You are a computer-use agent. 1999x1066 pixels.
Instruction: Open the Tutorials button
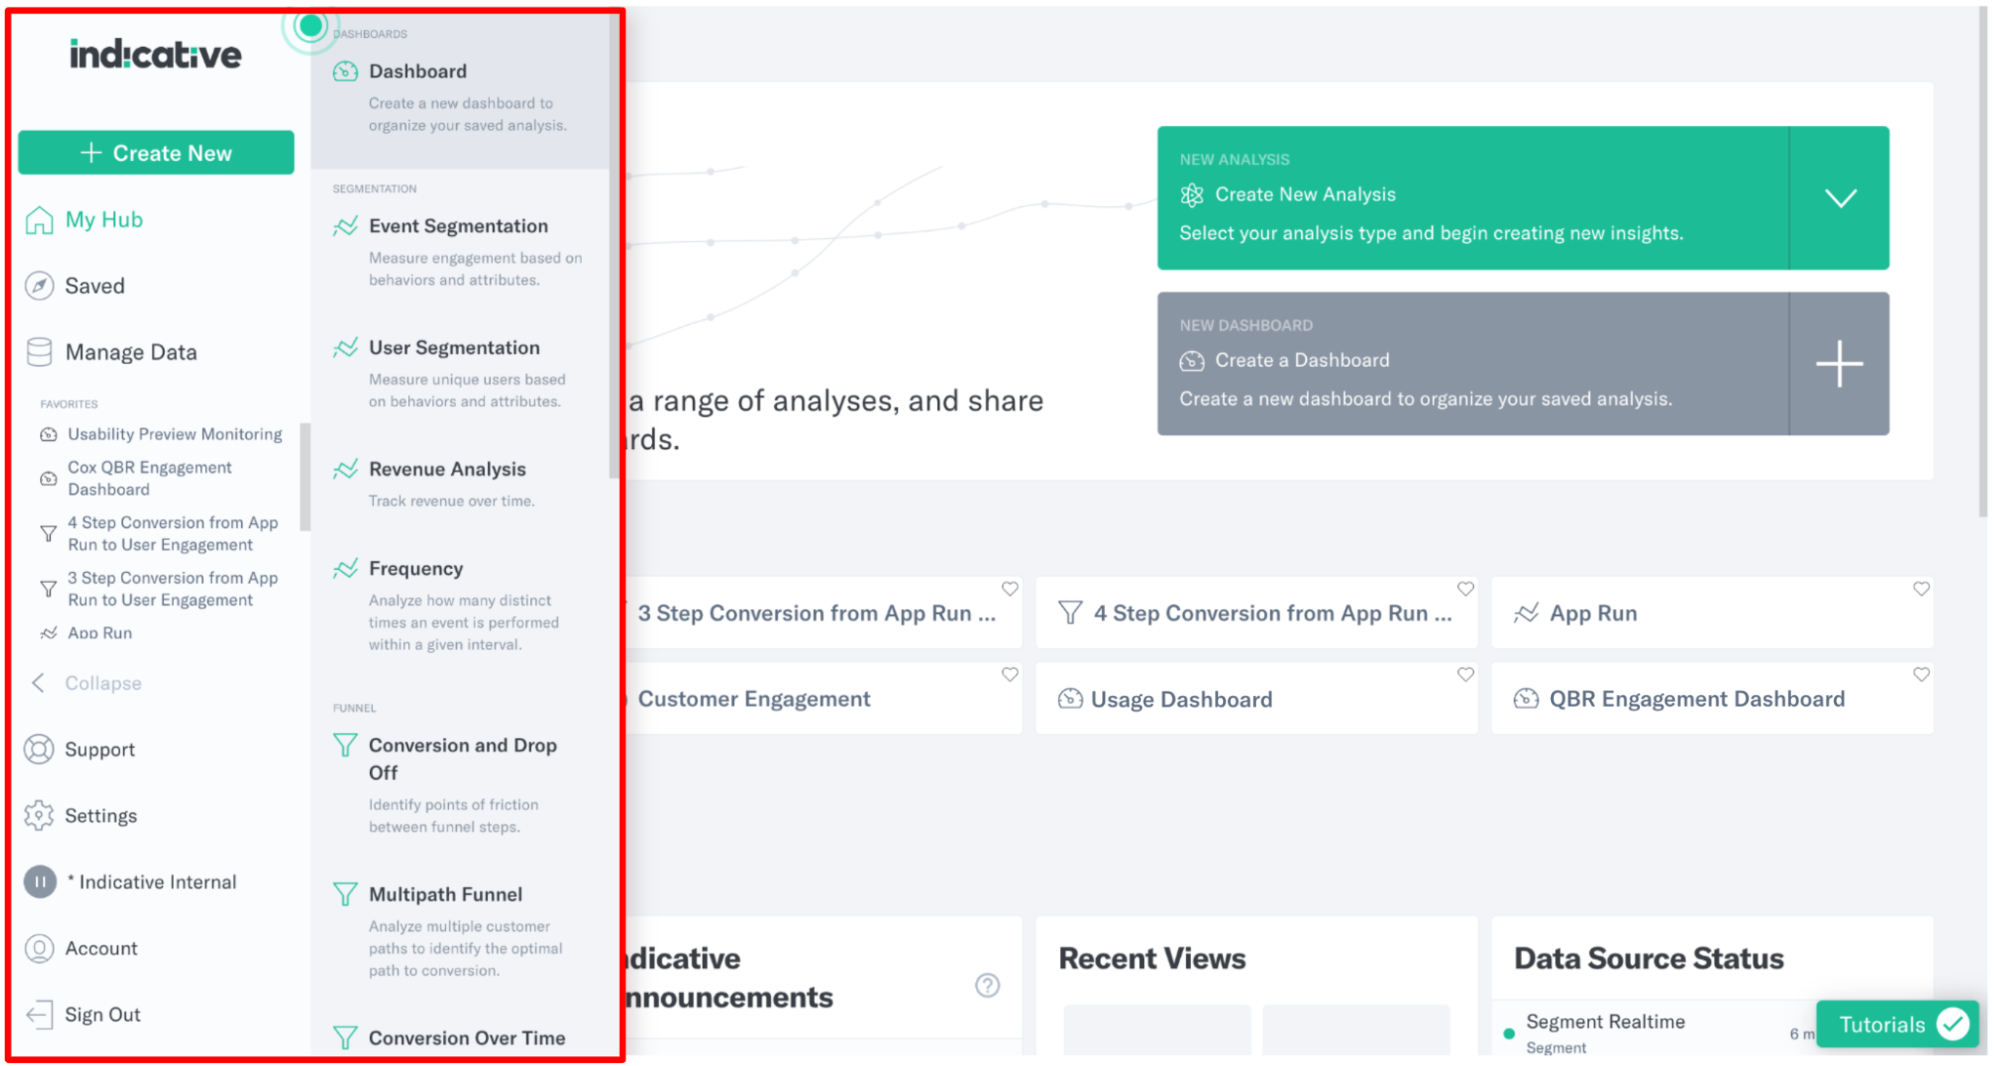point(1897,1024)
